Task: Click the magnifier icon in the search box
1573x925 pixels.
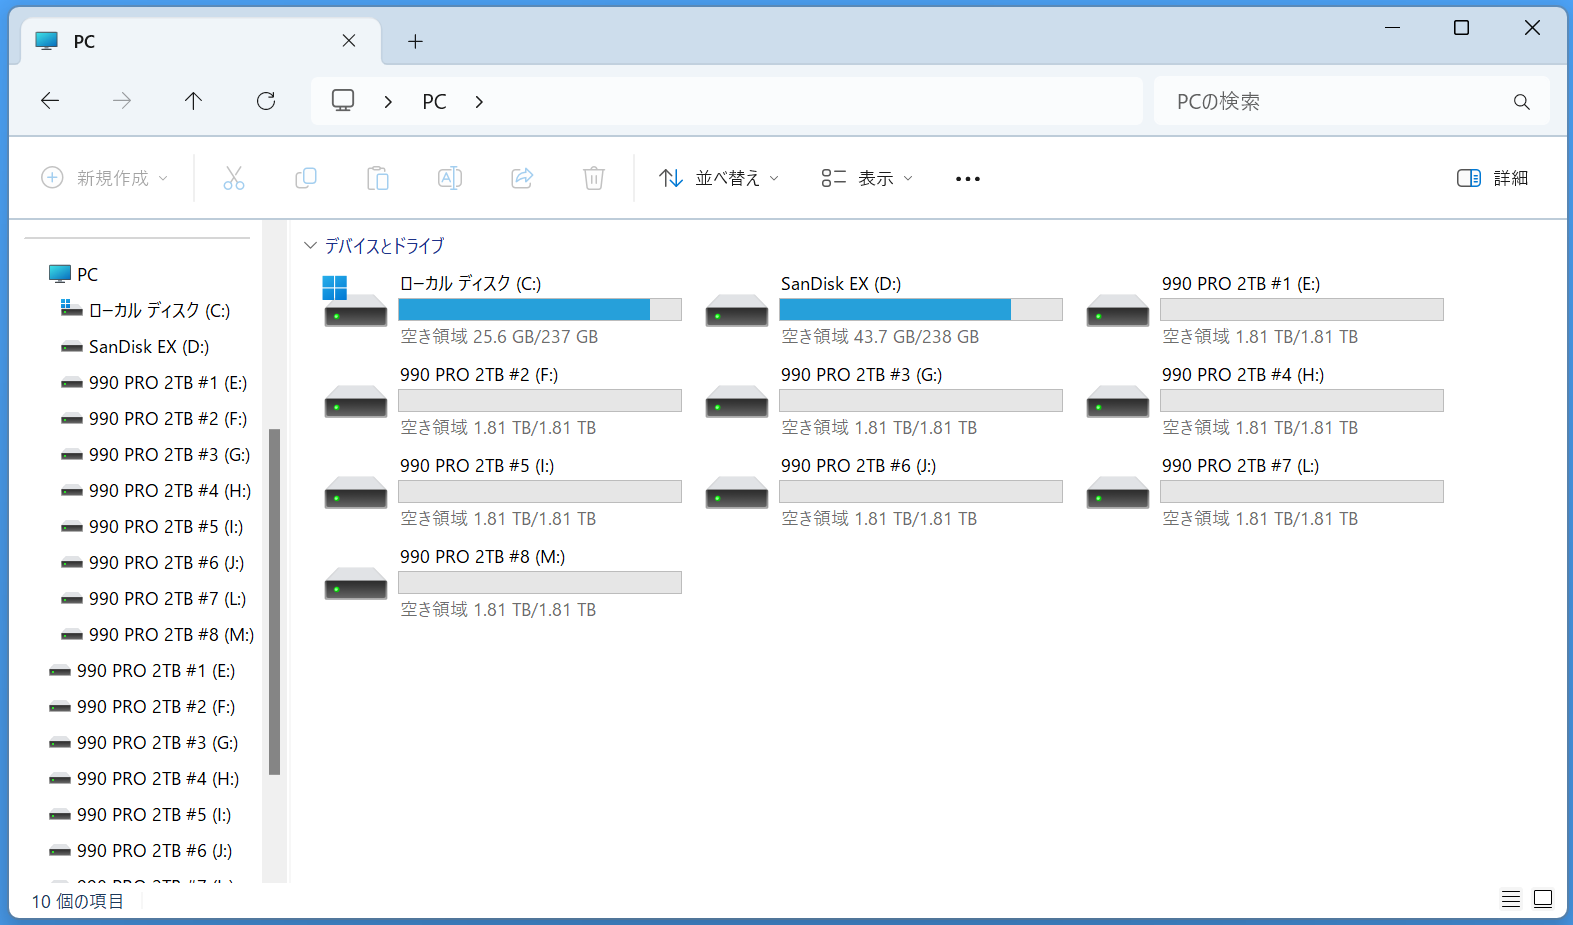Action: (1522, 101)
